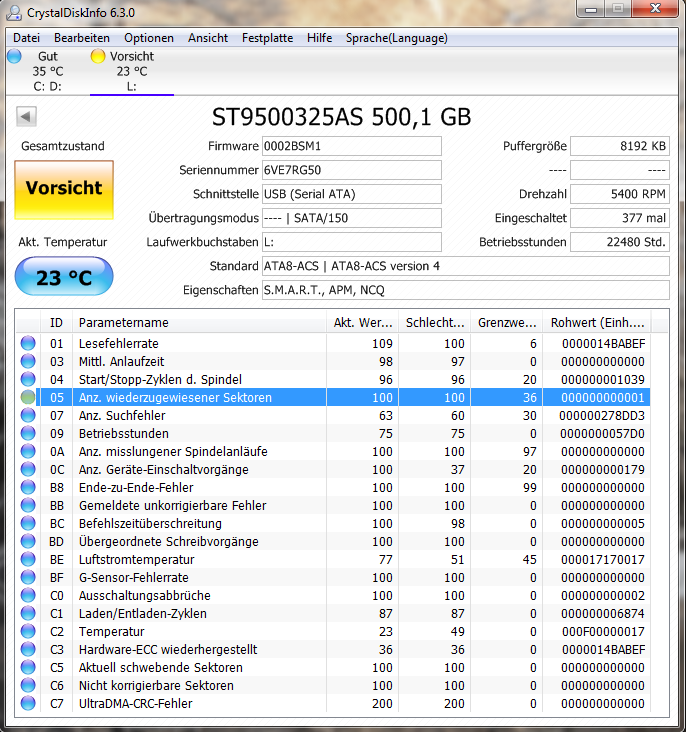The image size is (686, 732).
Task: Click status orb of Ausschaltungsabbrüche row
Action: tap(28, 595)
